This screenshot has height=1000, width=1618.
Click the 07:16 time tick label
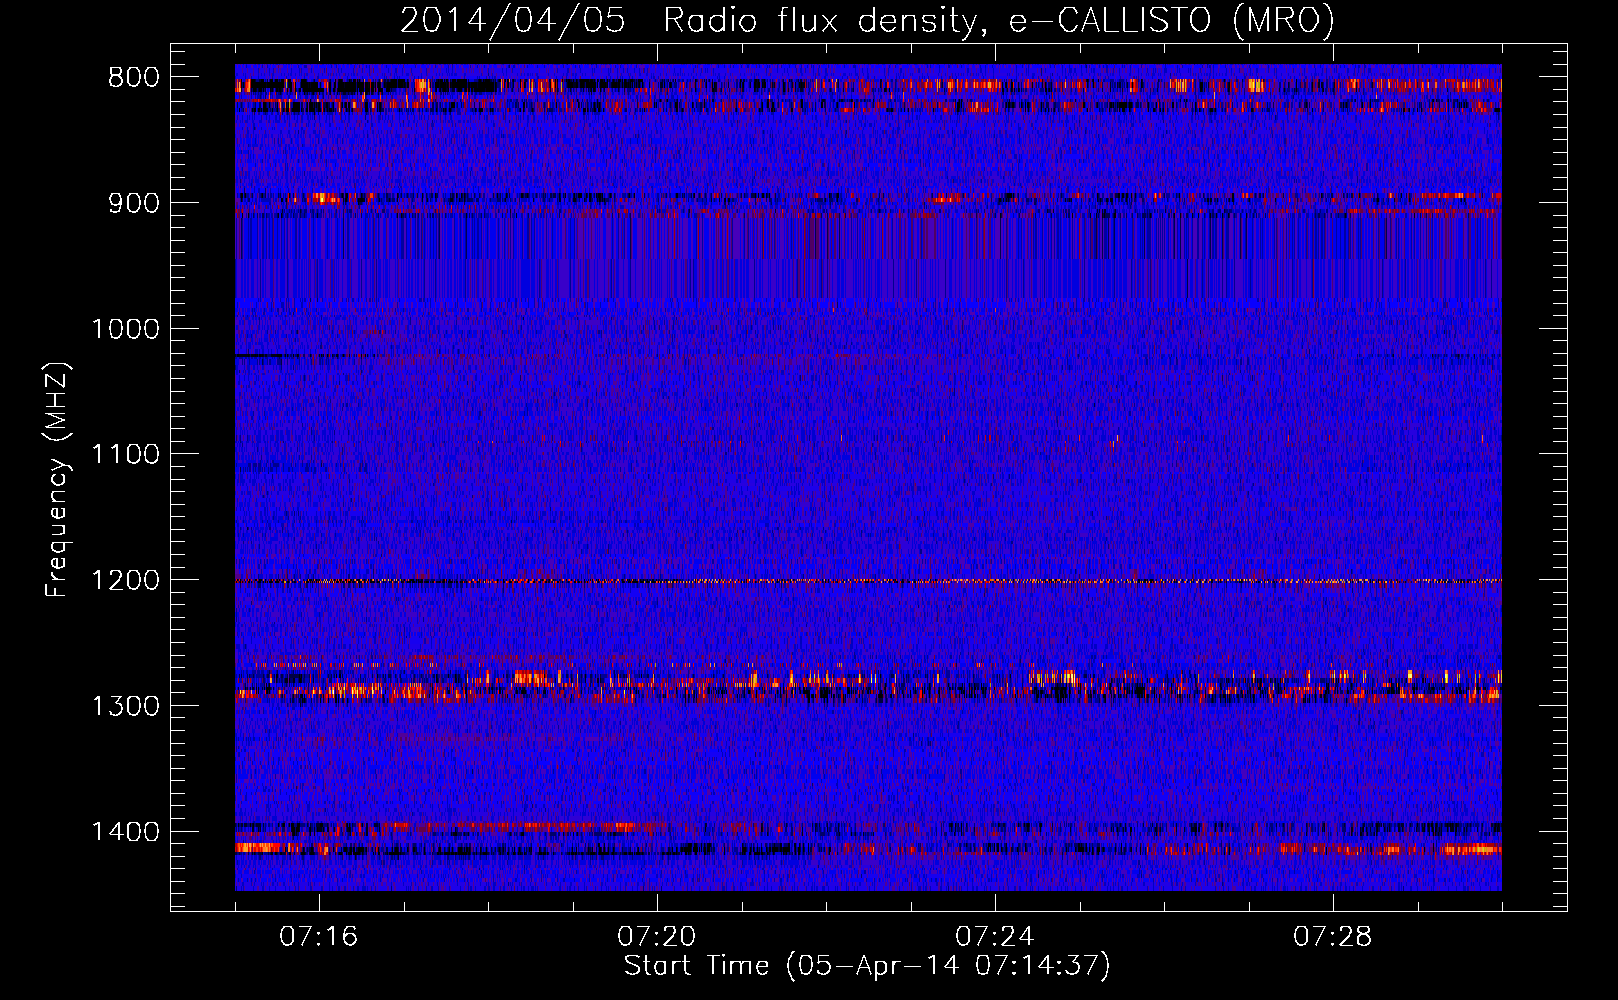click(319, 937)
